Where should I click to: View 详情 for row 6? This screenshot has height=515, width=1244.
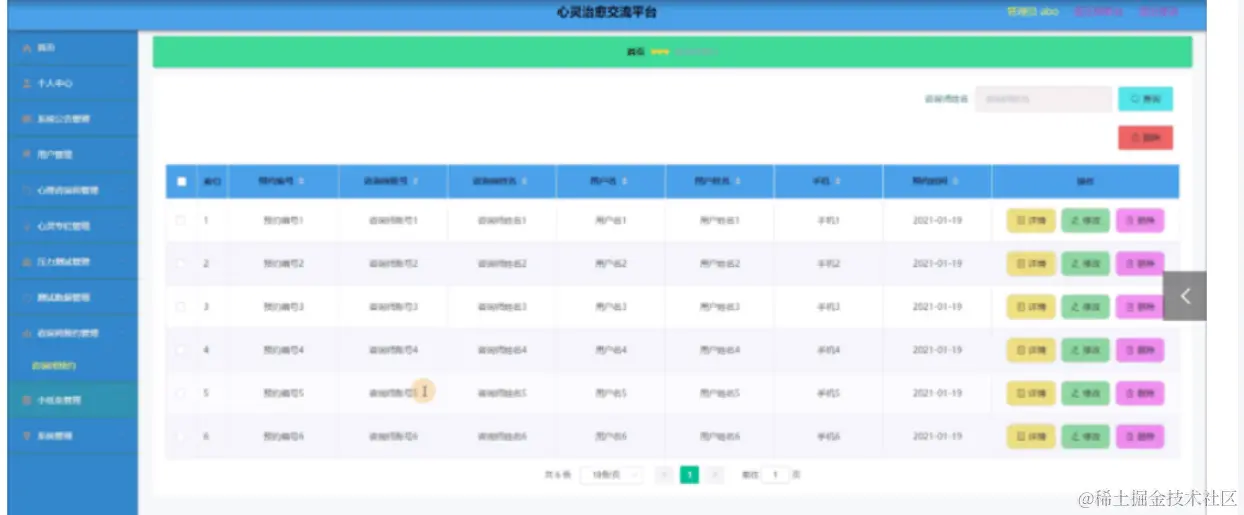[1031, 437]
